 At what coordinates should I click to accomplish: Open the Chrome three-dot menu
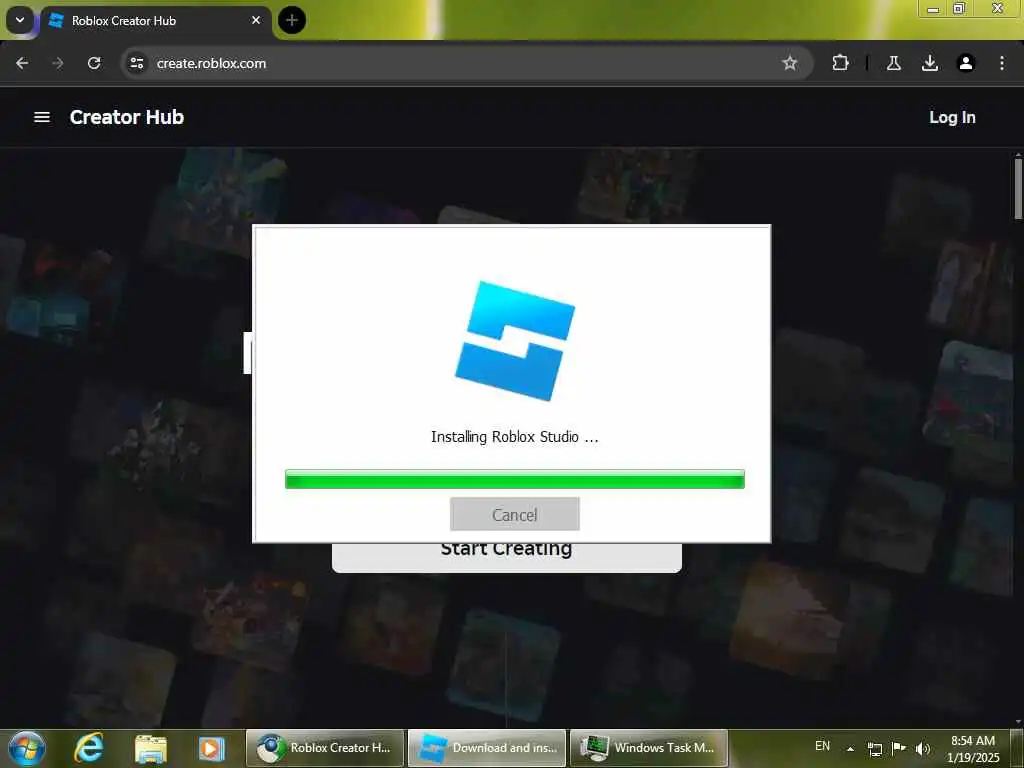[x=1001, y=63]
